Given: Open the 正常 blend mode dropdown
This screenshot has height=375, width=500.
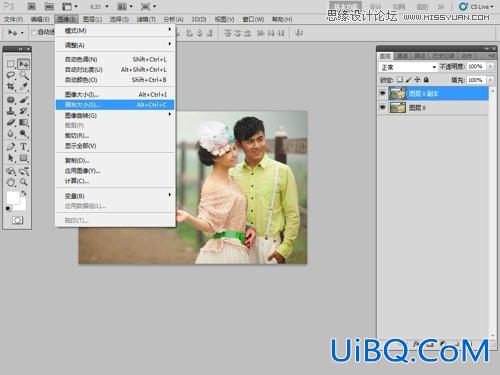Looking at the screenshot, I should (x=408, y=67).
